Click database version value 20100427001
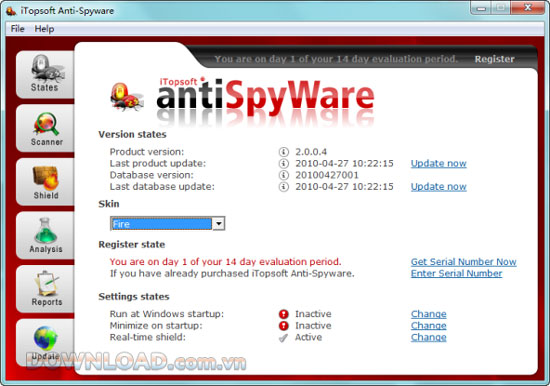Screen dimensions: 550x386 point(327,175)
